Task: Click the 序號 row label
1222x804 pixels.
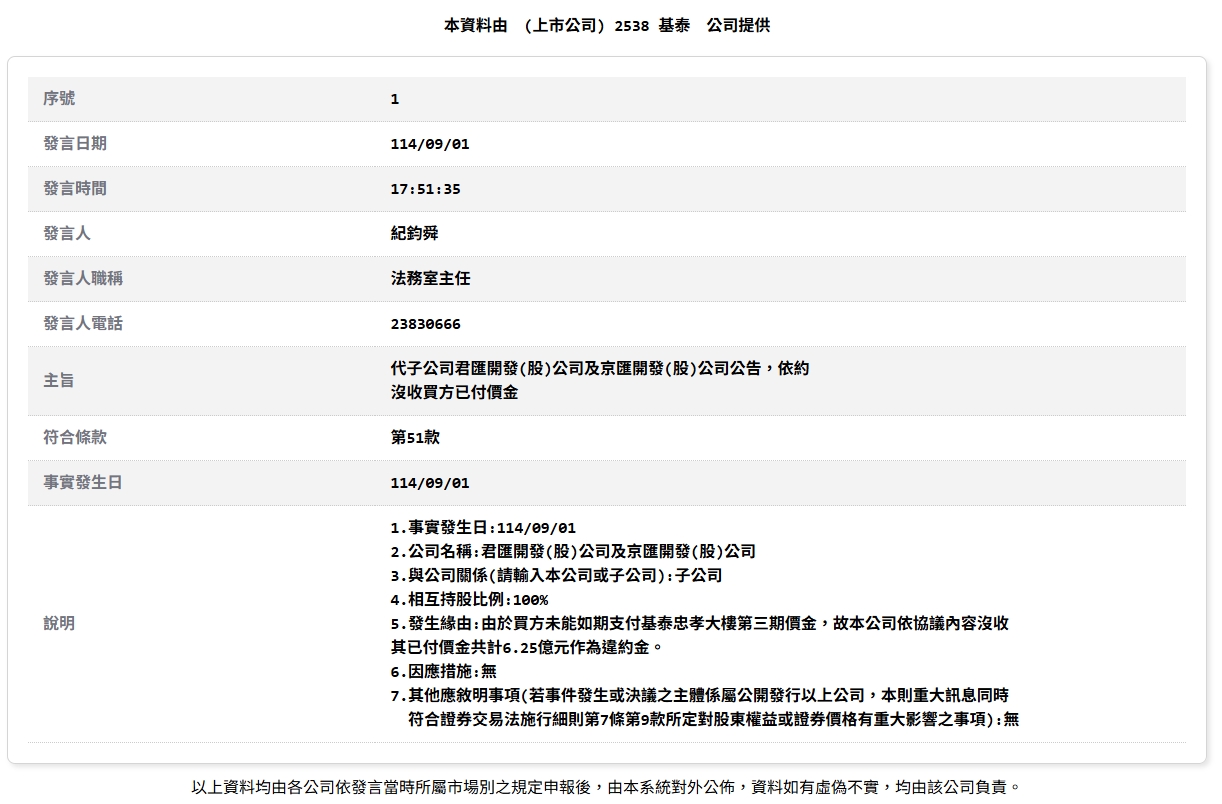Action: click(x=59, y=99)
